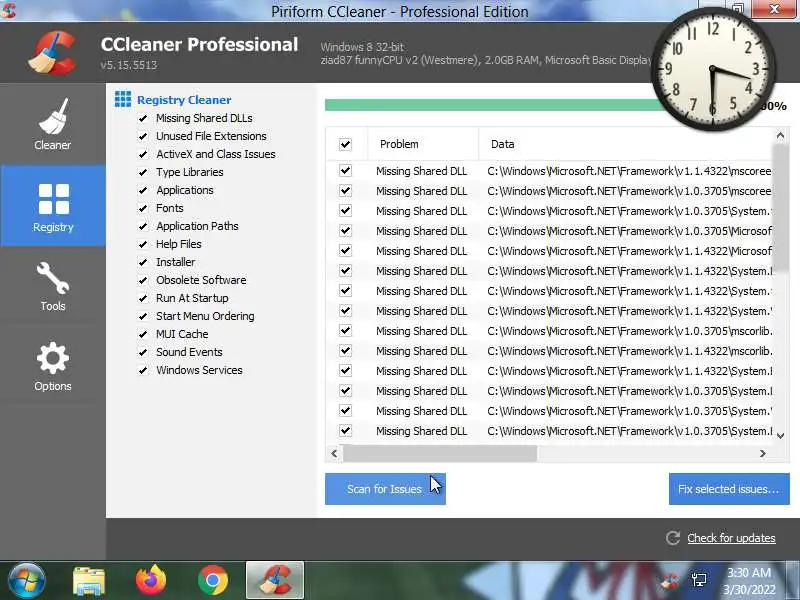Select the CCleaner taskbar button
Screen dimensions: 800x600
(275, 580)
